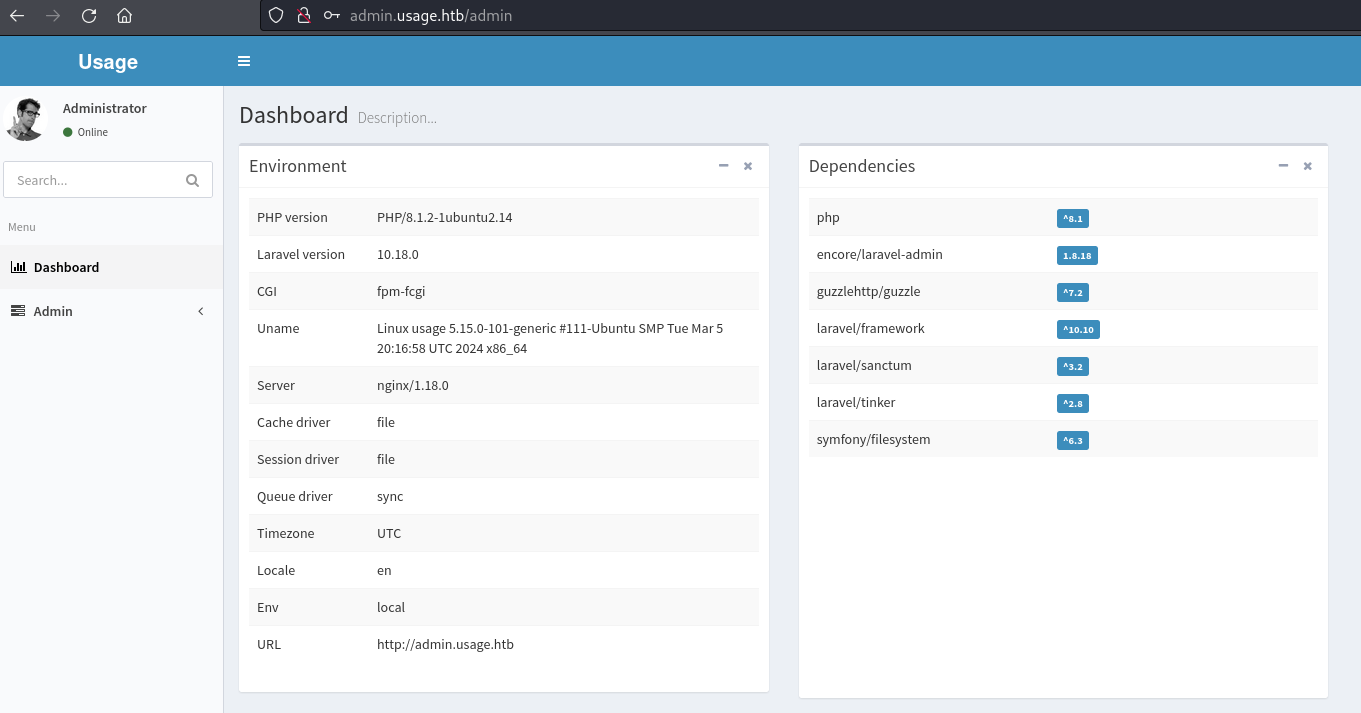Click the Admin menu list icon
Image resolution: width=1361 pixels, height=713 pixels.
point(18,311)
